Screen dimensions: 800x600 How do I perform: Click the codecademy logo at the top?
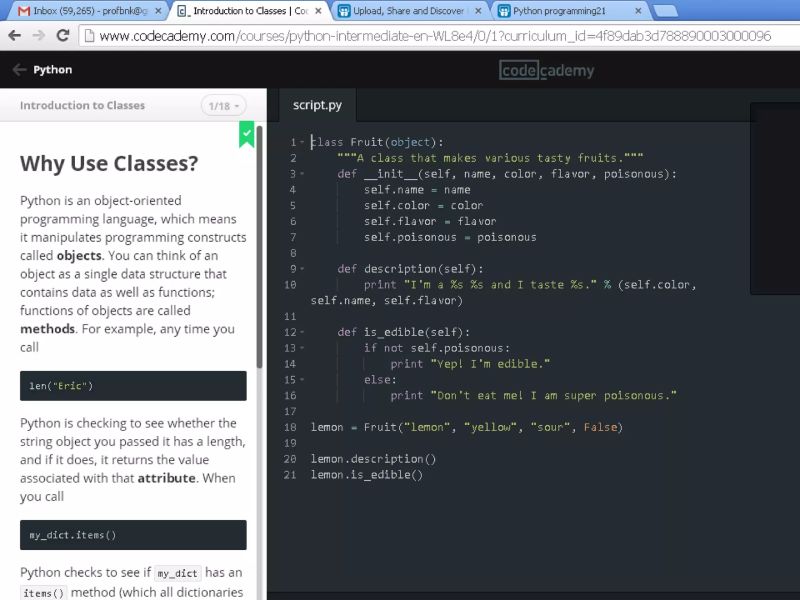tap(546, 70)
